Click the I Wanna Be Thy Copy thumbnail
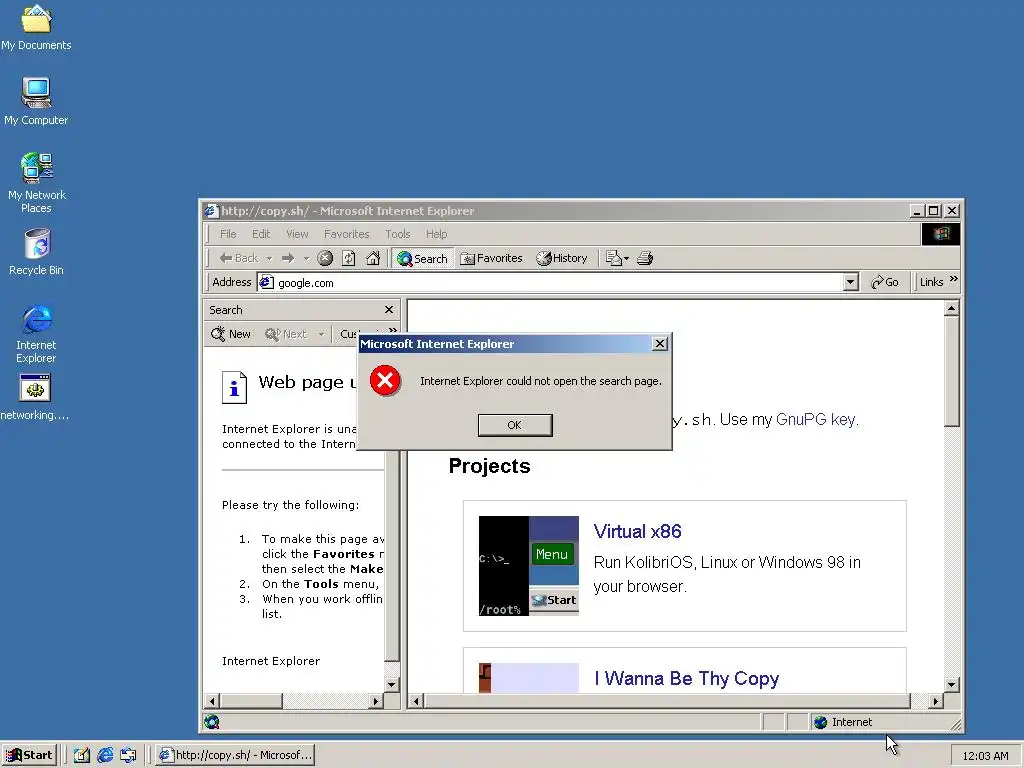The width and height of the screenshot is (1024, 768). (x=528, y=679)
